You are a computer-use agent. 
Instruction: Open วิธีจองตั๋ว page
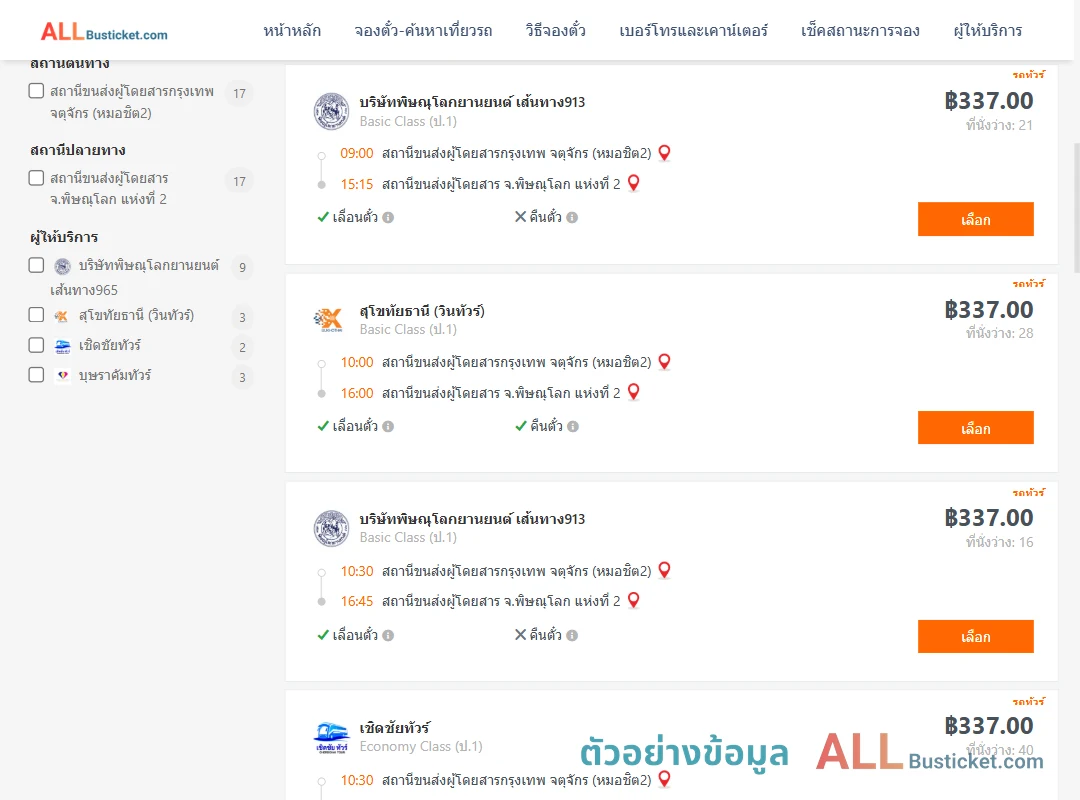pyautogui.click(x=555, y=31)
